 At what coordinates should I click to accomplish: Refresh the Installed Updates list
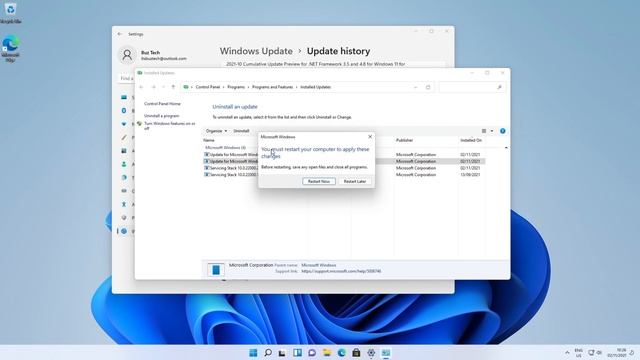[428, 87]
